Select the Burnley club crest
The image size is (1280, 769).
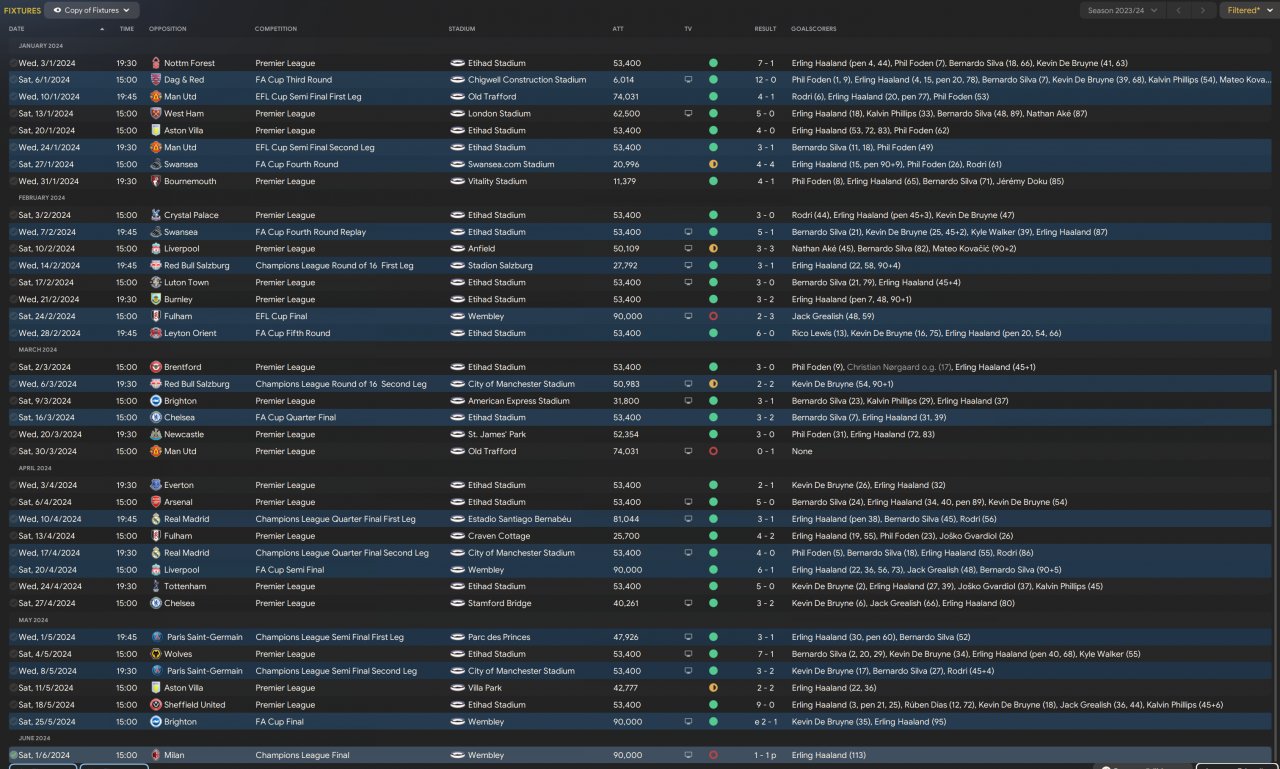(156, 299)
